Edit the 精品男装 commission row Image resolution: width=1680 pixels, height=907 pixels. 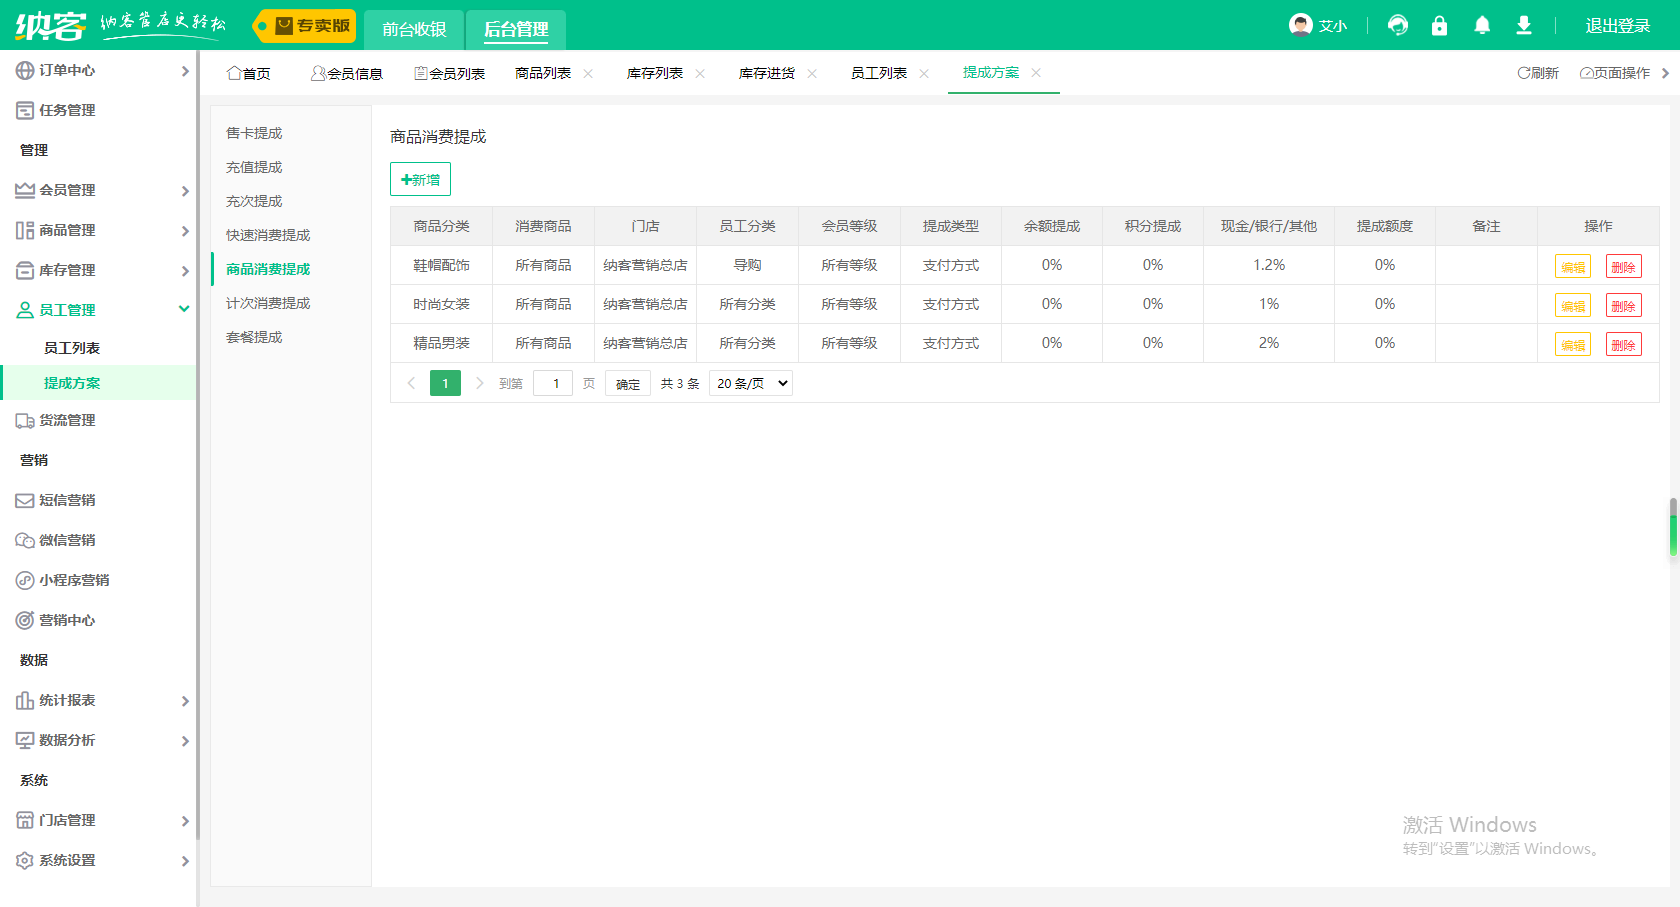[1572, 345]
